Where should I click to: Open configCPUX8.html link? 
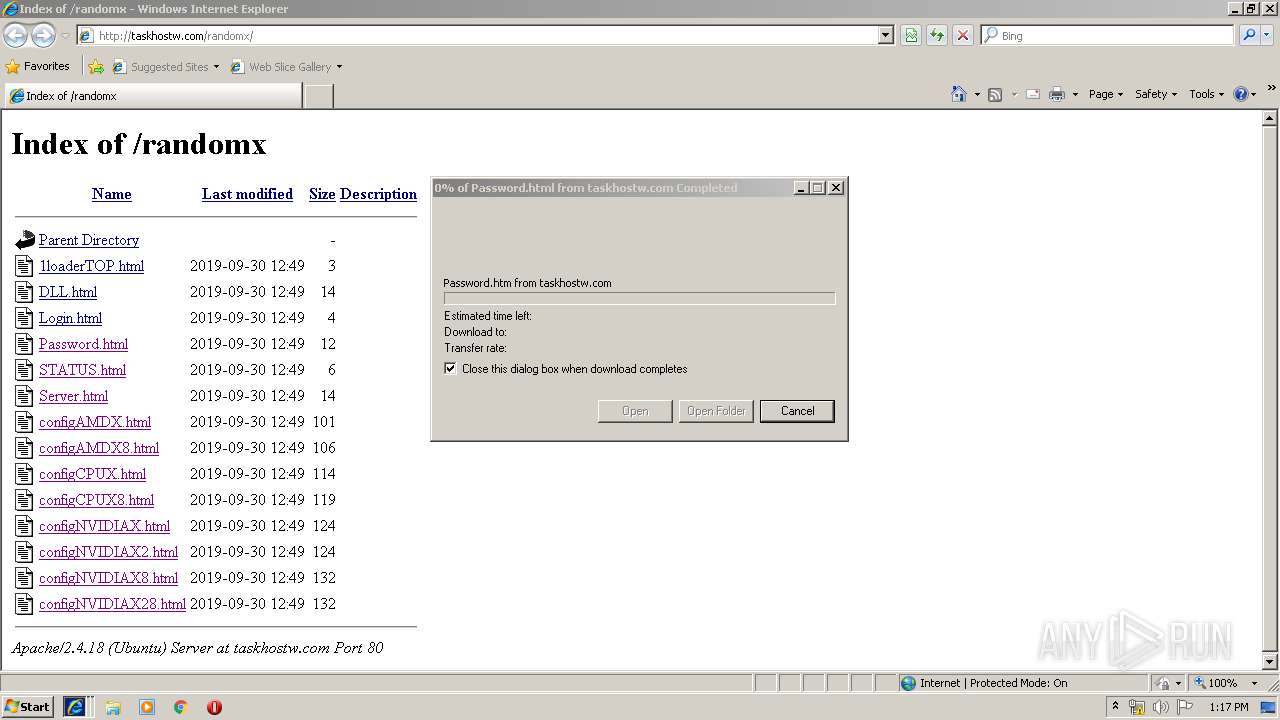[96, 500]
